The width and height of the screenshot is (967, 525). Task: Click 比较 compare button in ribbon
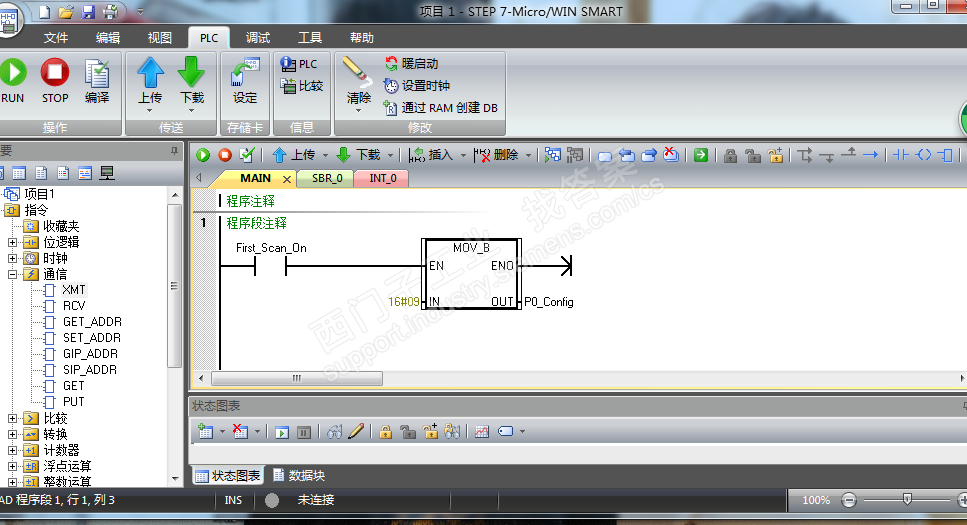pyautogui.click(x=302, y=86)
